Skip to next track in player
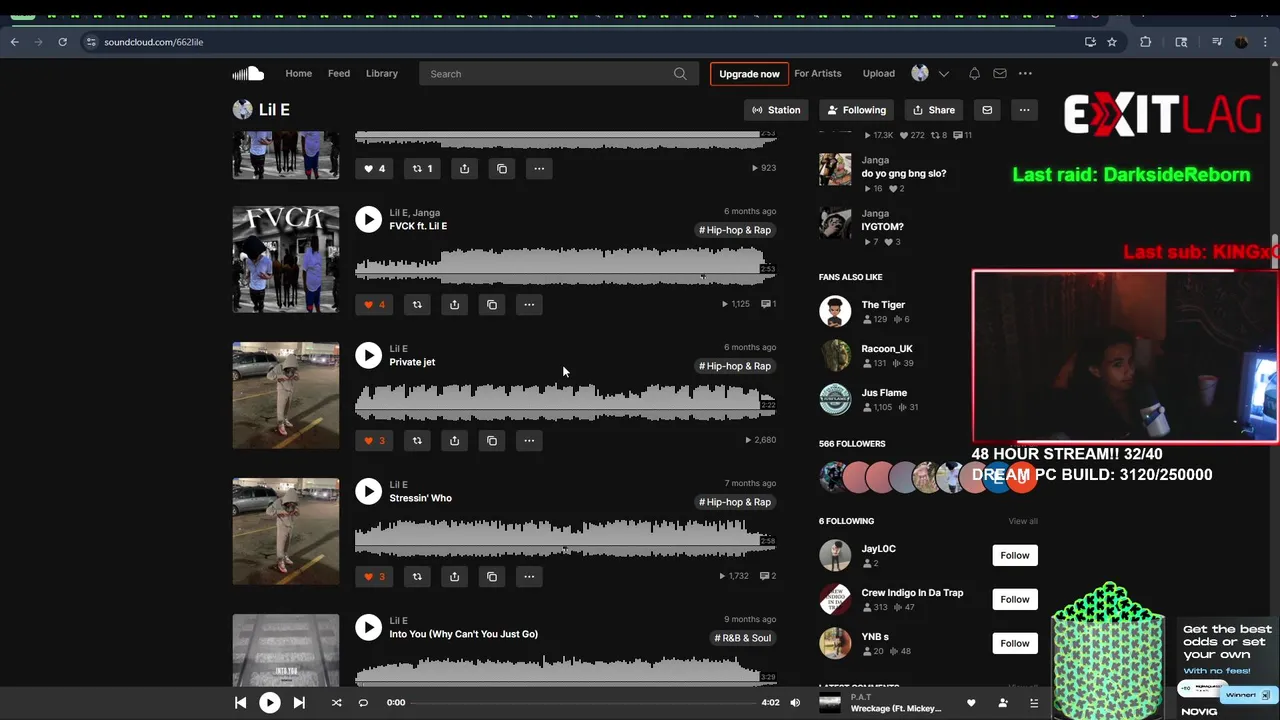The height and width of the screenshot is (720, 1280). coord(299,702)
